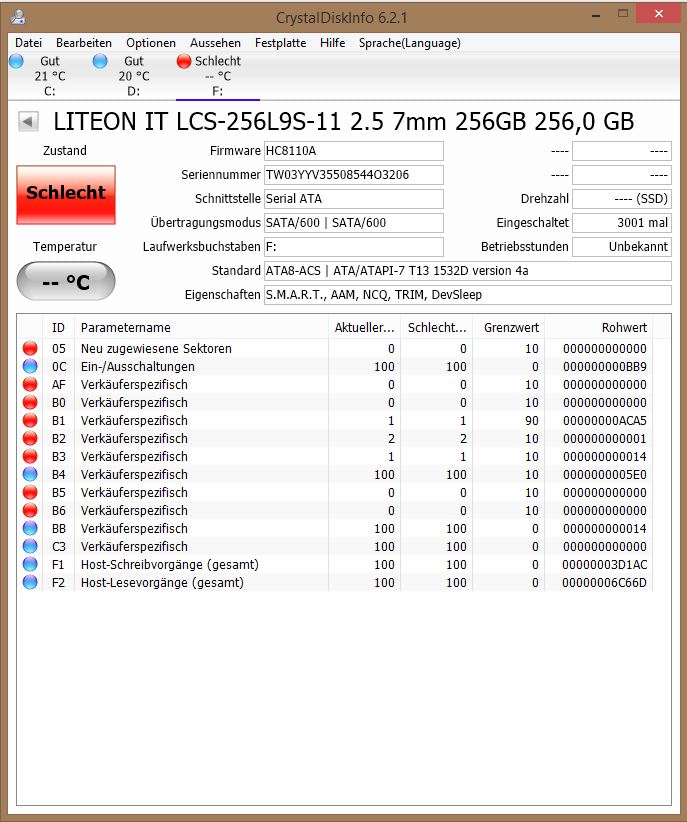The width and height of the screenshot is (687, 822).
Task: Select disk C: blue status orb
Action: (x=17, y=61)
